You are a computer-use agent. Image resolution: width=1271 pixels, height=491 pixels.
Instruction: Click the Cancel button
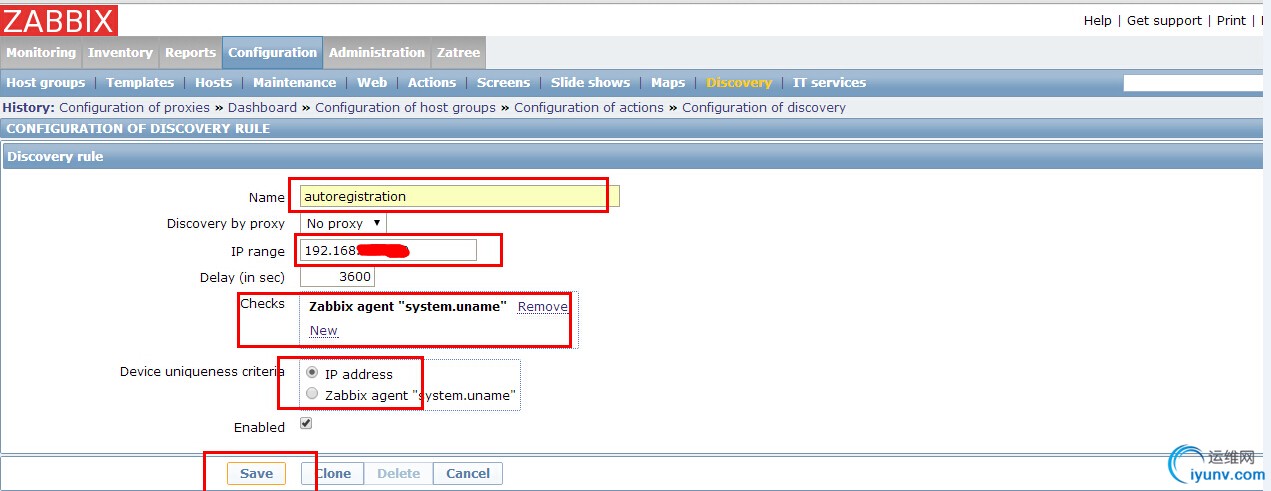[x=468, y=474]
